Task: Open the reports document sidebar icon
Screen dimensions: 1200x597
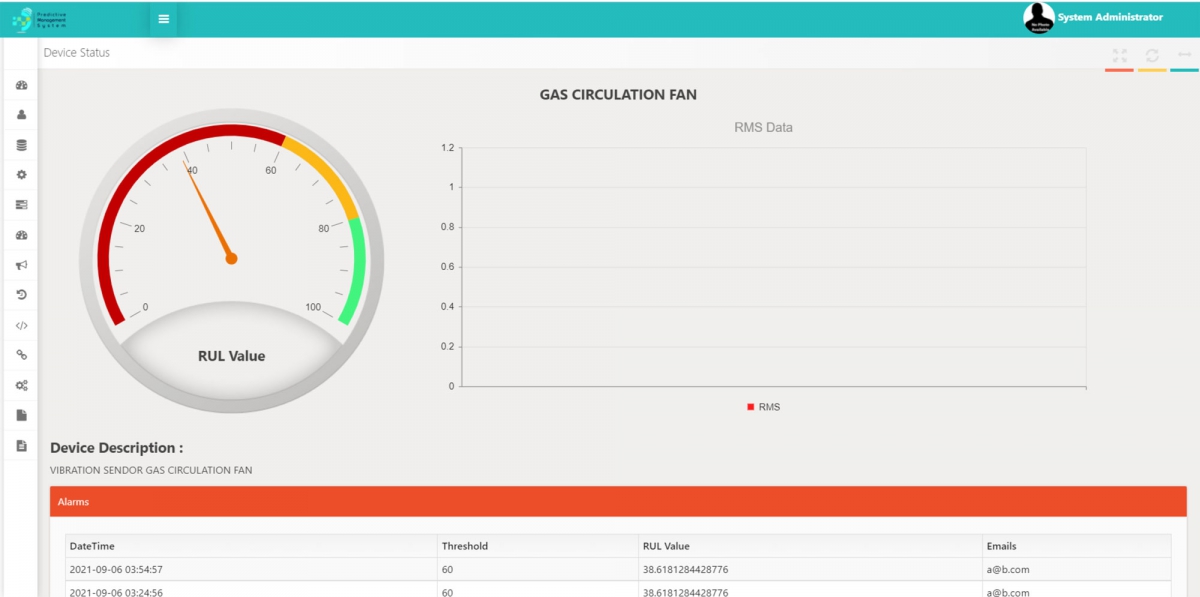Action: click(19, 414)
